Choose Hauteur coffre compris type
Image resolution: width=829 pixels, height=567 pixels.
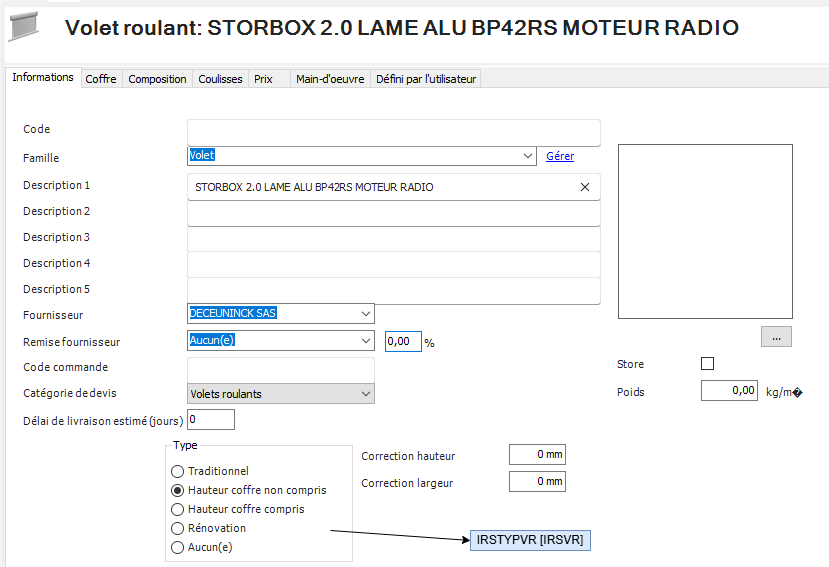(x=178, y=509)
